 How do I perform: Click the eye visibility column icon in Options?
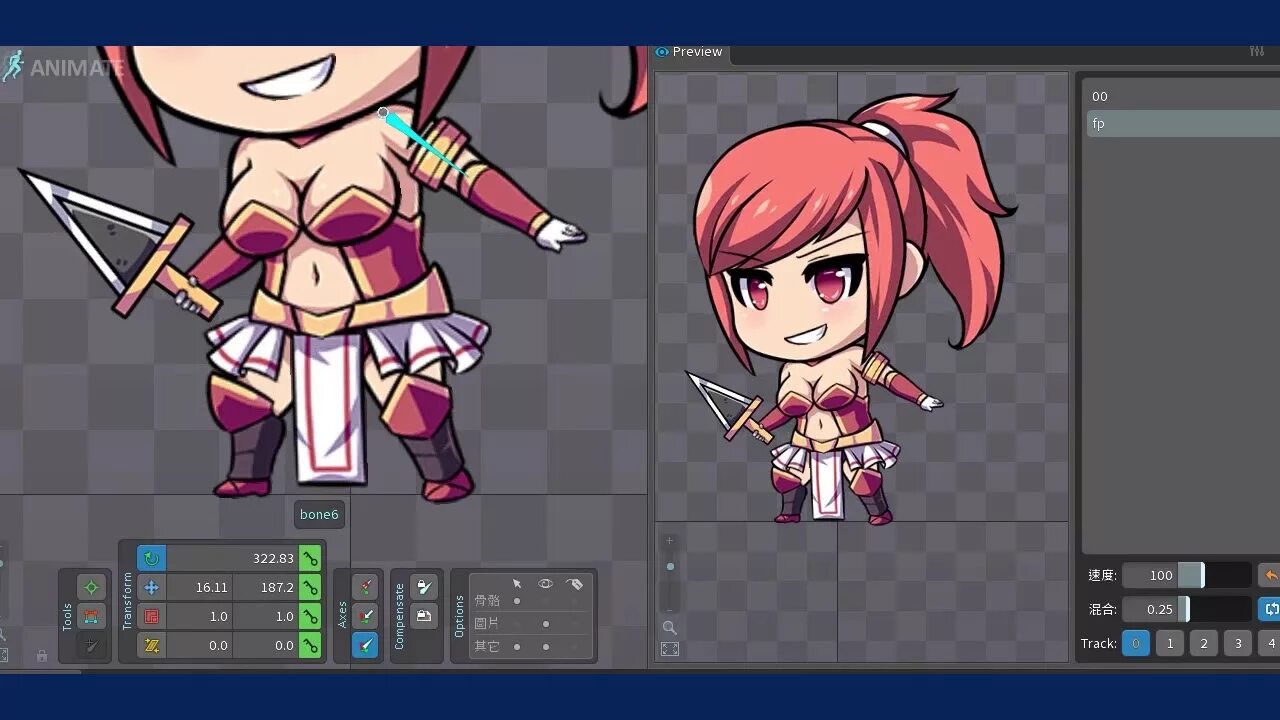click(546, 584)
